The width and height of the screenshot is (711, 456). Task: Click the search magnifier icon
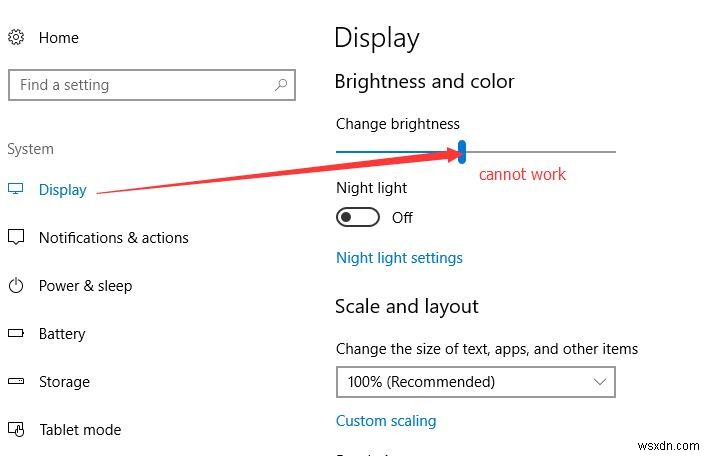coord(280,85)
